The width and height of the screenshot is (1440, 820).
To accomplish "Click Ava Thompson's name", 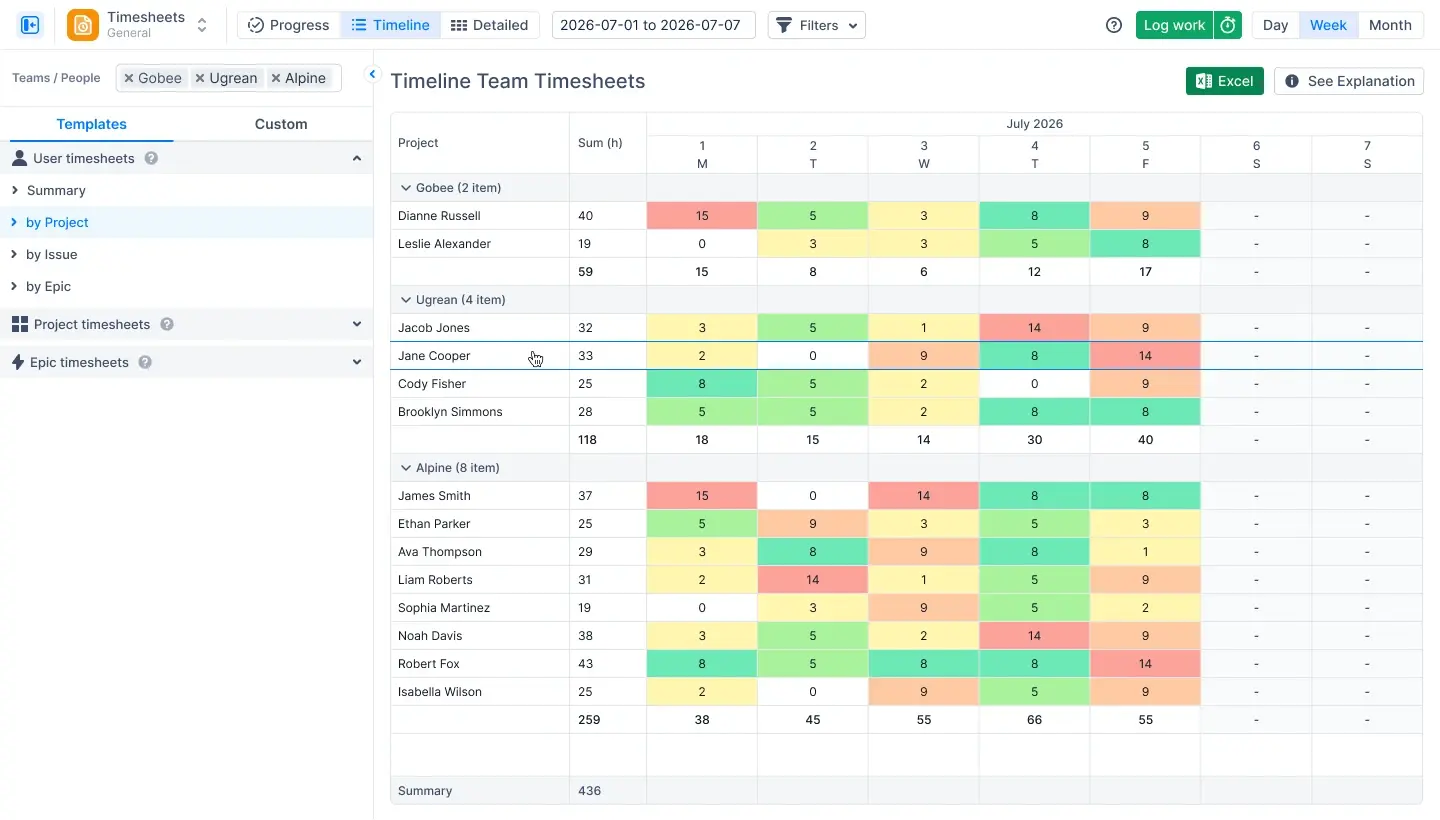I will coord(440,551).
